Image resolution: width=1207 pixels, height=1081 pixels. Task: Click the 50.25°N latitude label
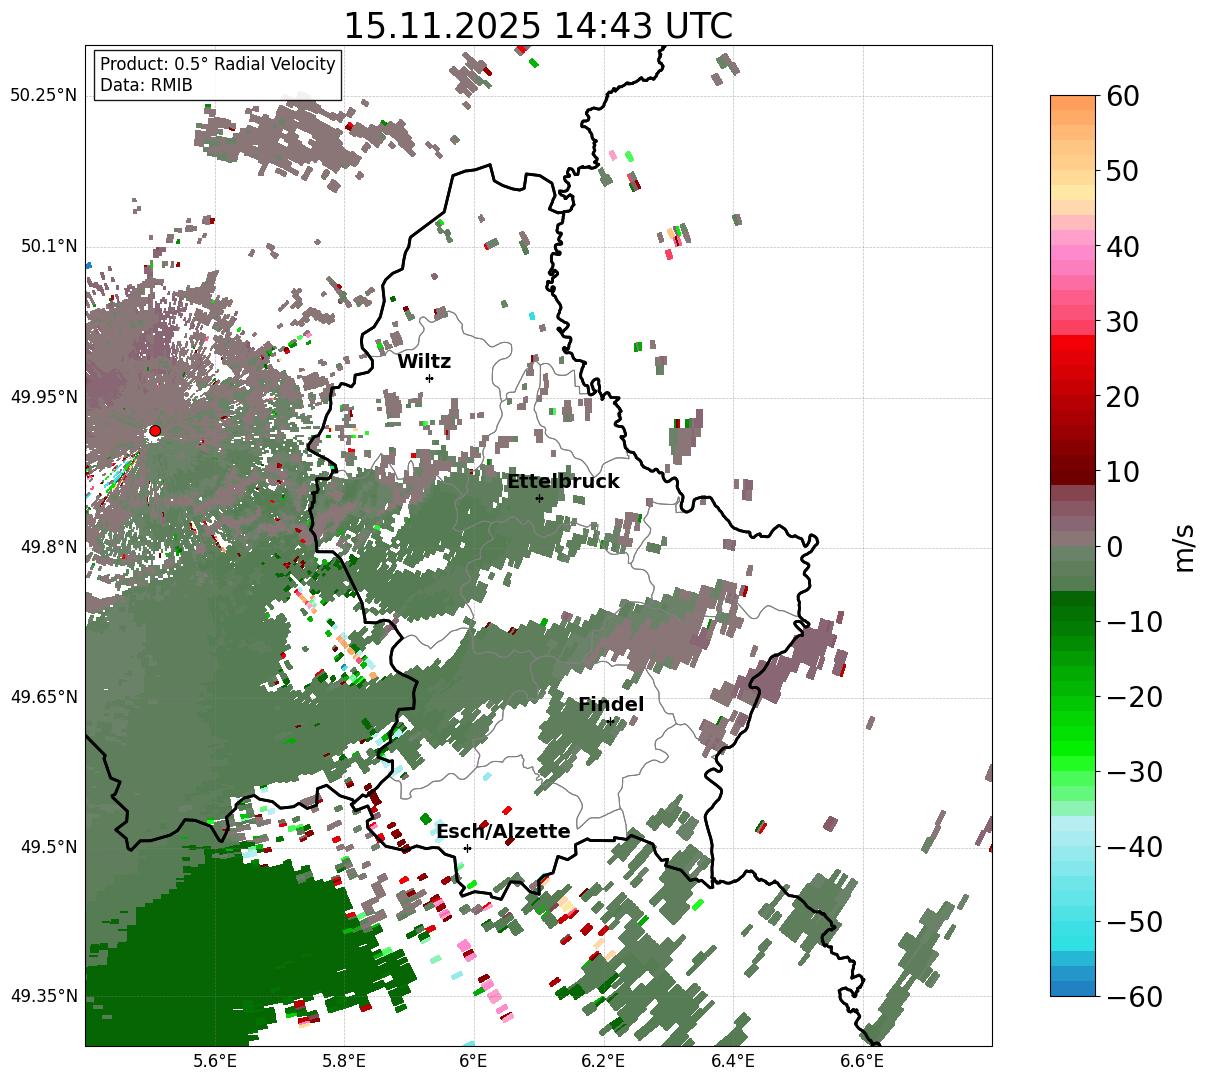[x=43, y=96]
